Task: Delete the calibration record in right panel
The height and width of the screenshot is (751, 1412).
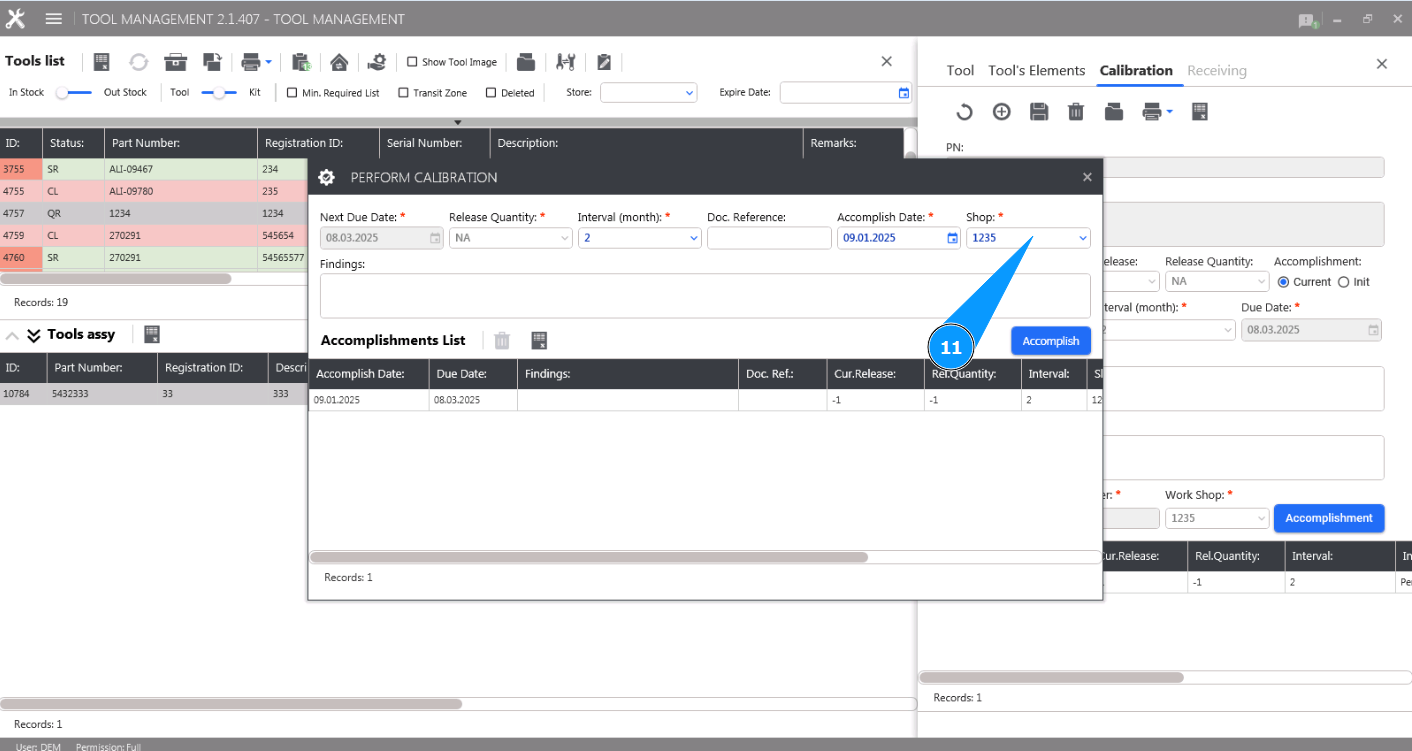Action: (x=1076, y=112)
